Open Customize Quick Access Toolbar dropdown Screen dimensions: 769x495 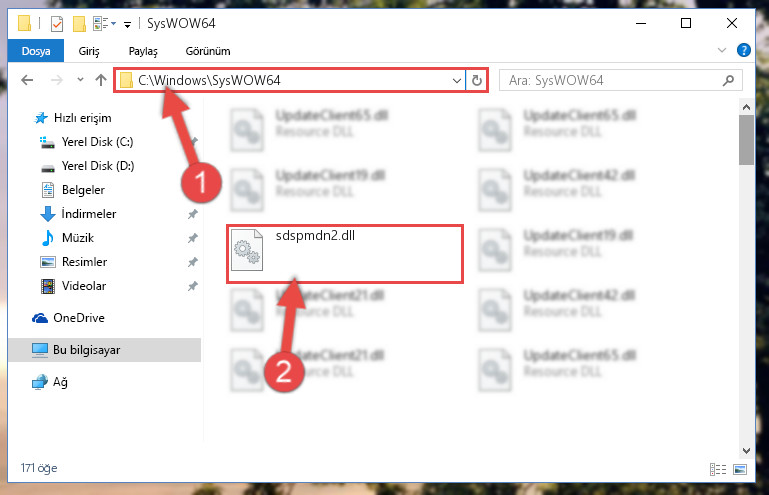point(127,24)
